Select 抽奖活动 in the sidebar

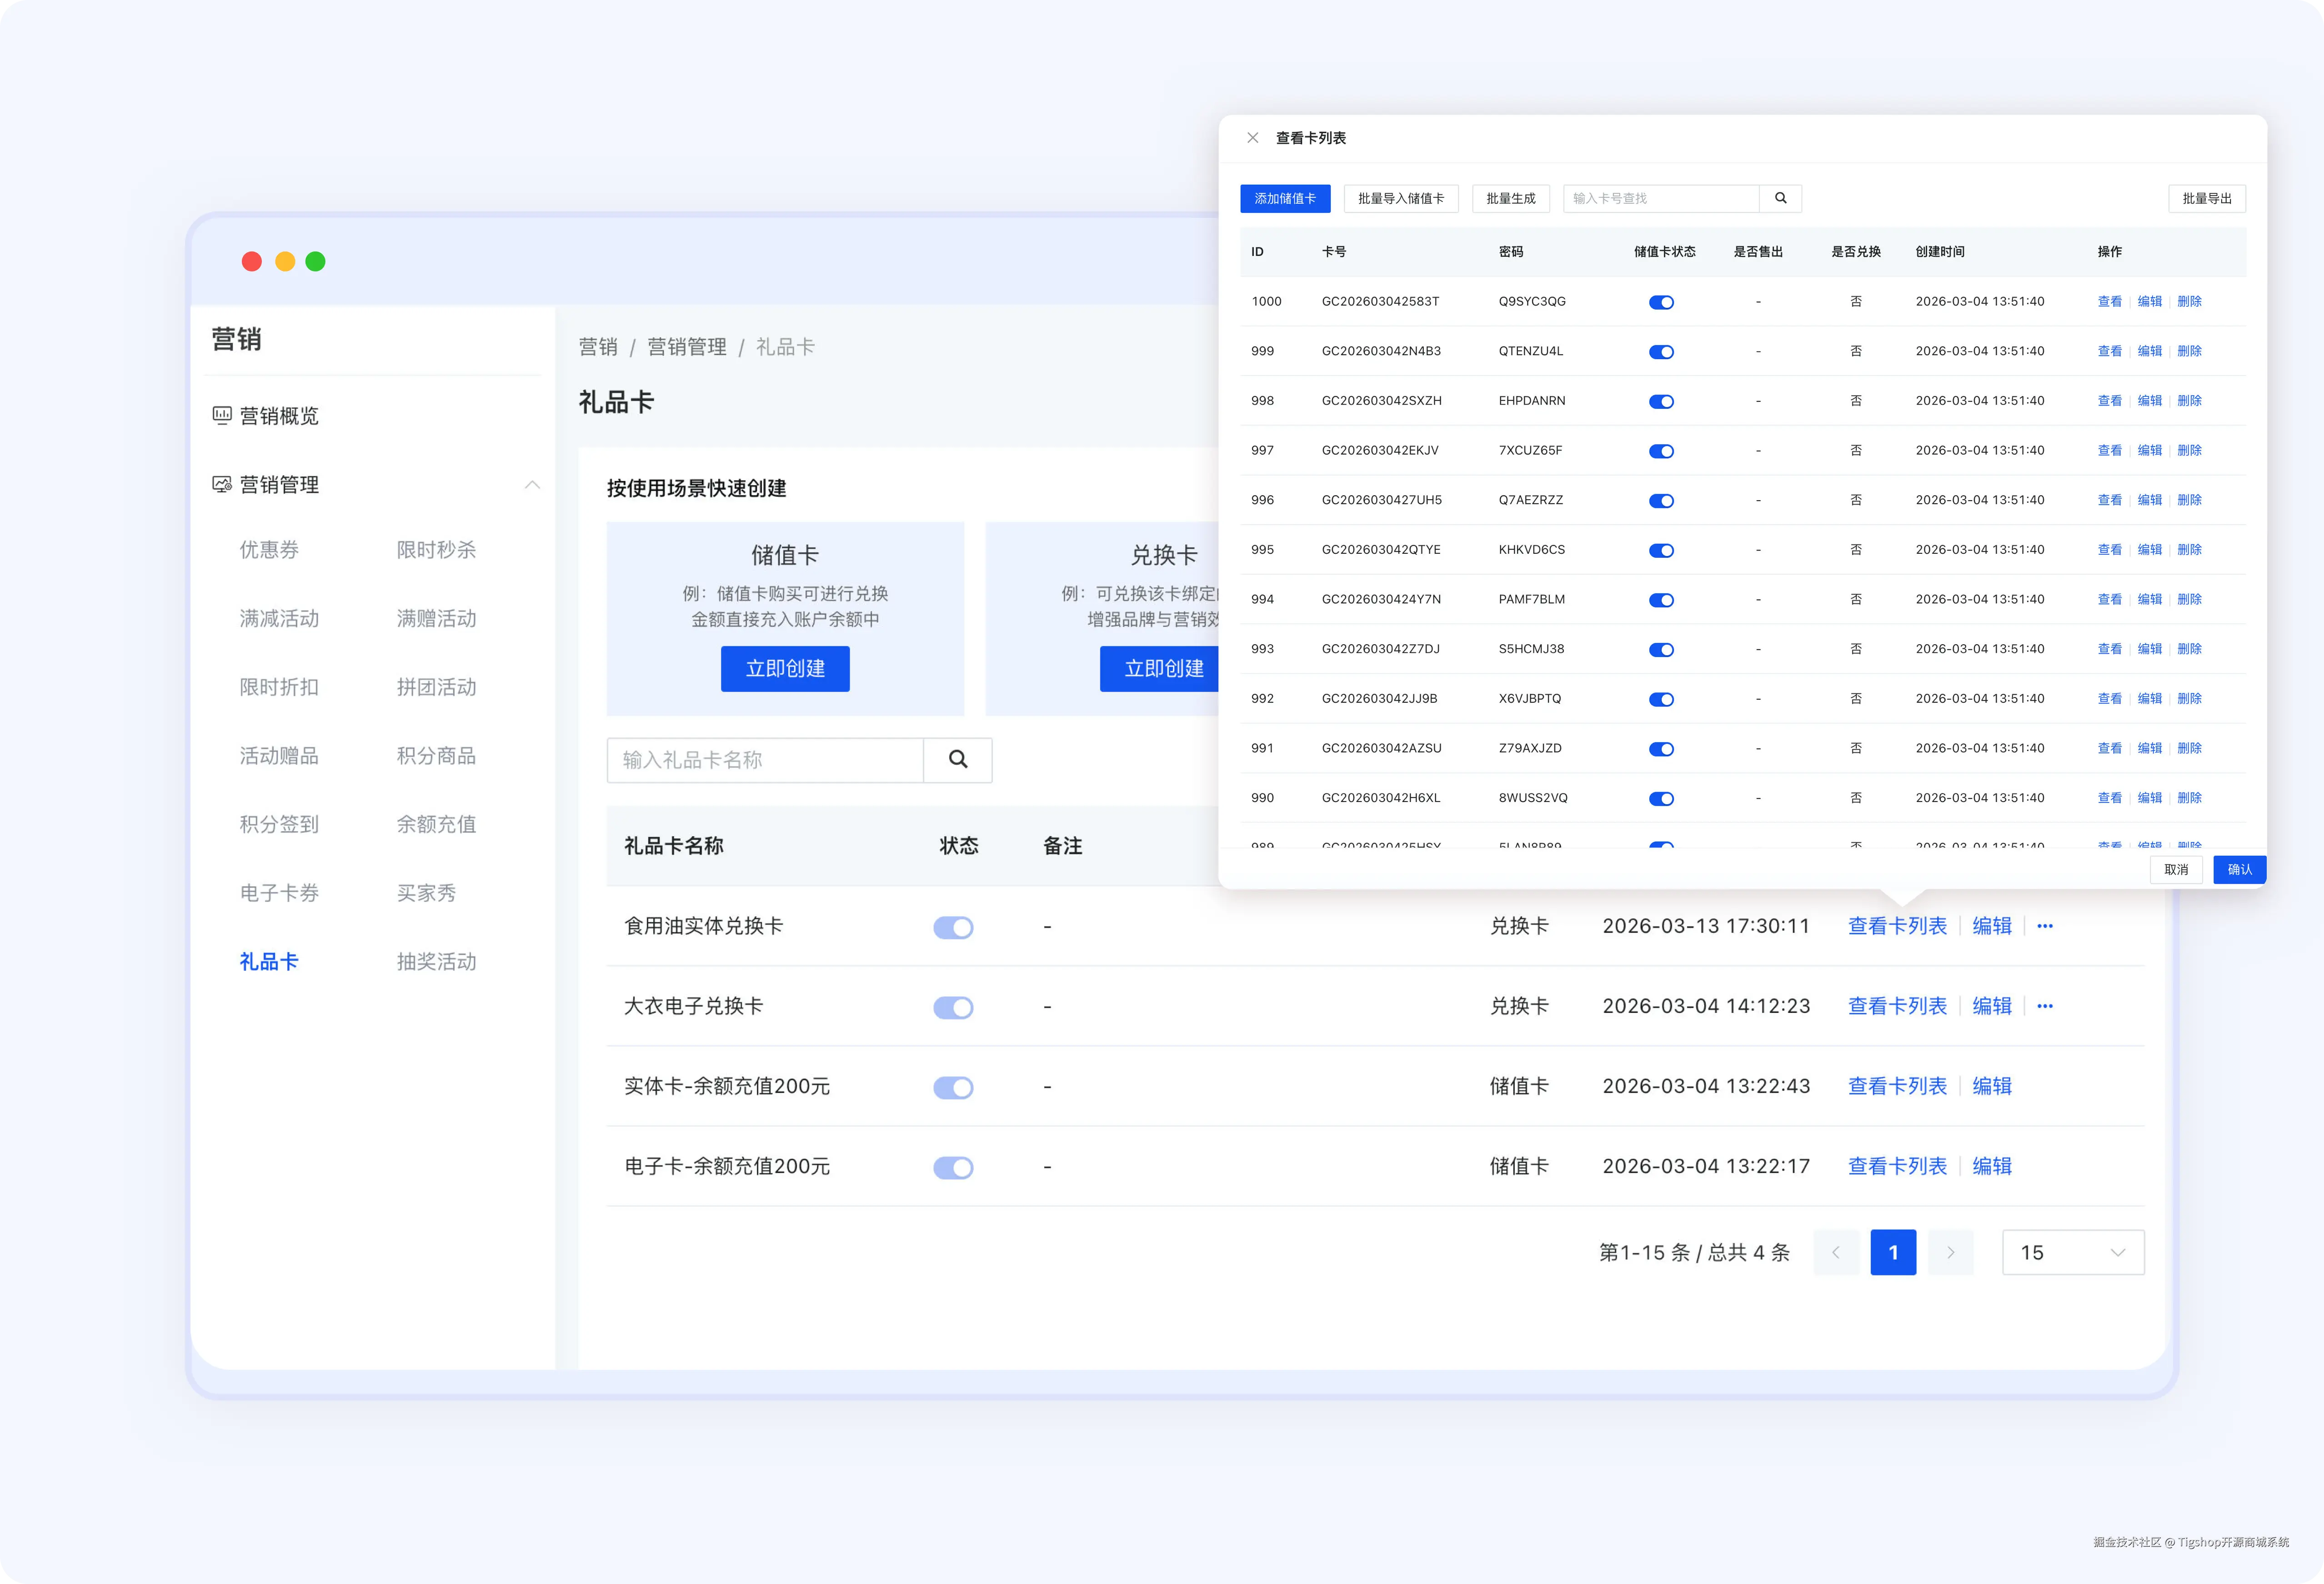436,961
